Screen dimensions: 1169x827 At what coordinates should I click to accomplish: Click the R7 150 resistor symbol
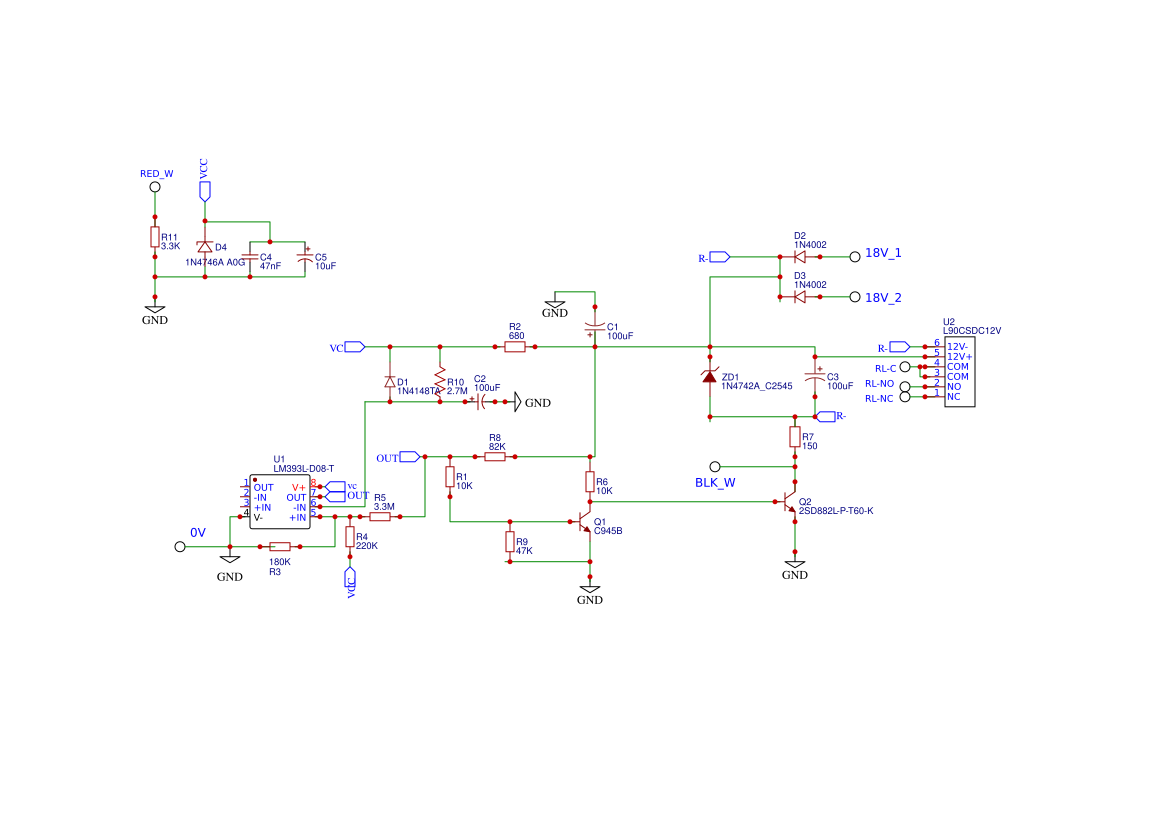pyautogui.click(x=795, y=437)
